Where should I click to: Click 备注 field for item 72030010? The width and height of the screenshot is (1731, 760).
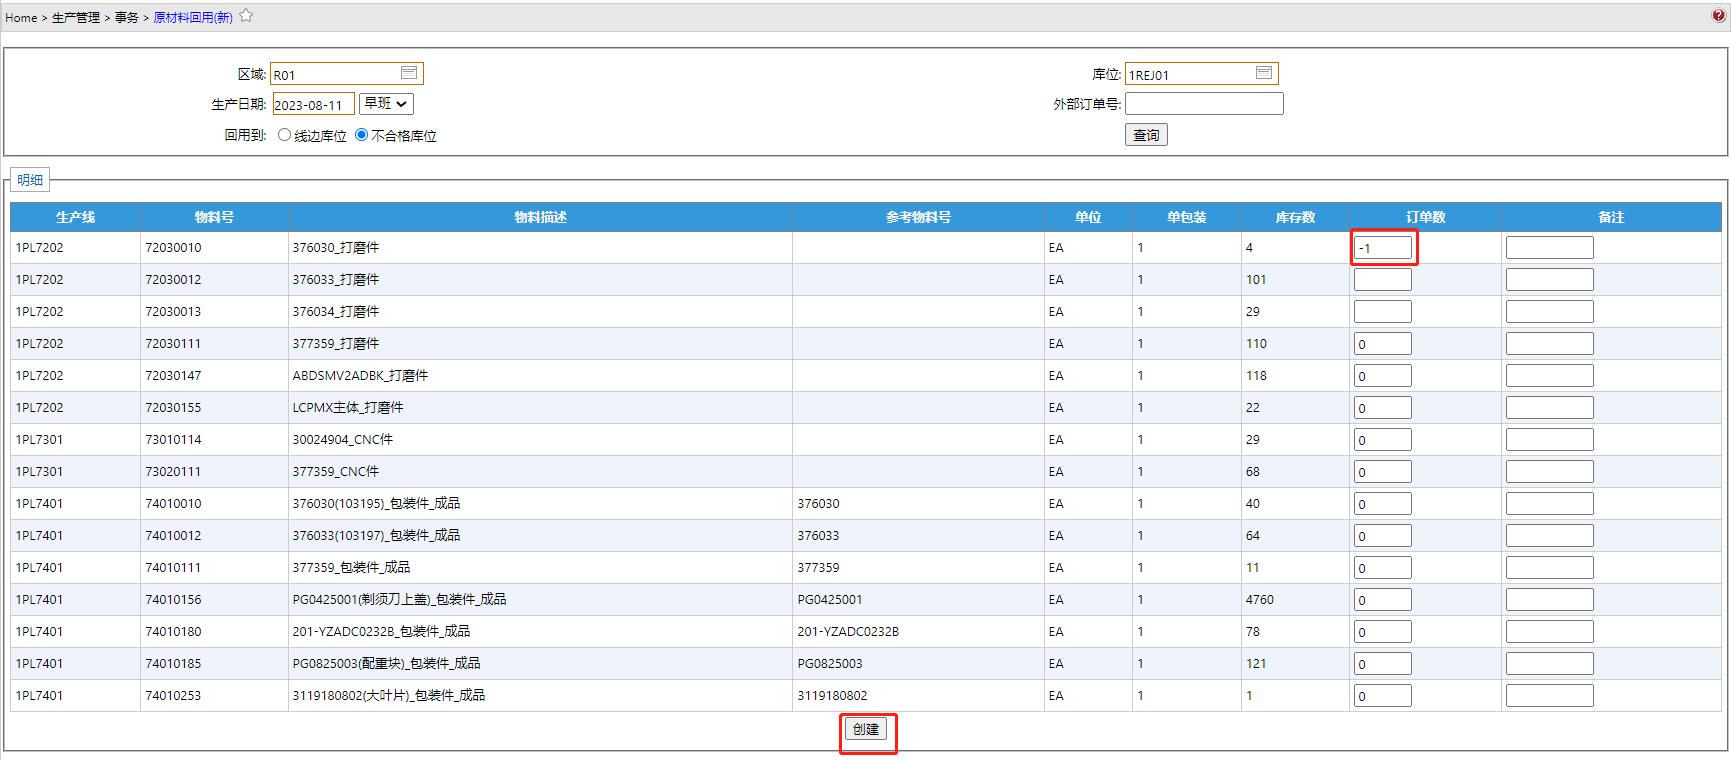click(1550, 248)
